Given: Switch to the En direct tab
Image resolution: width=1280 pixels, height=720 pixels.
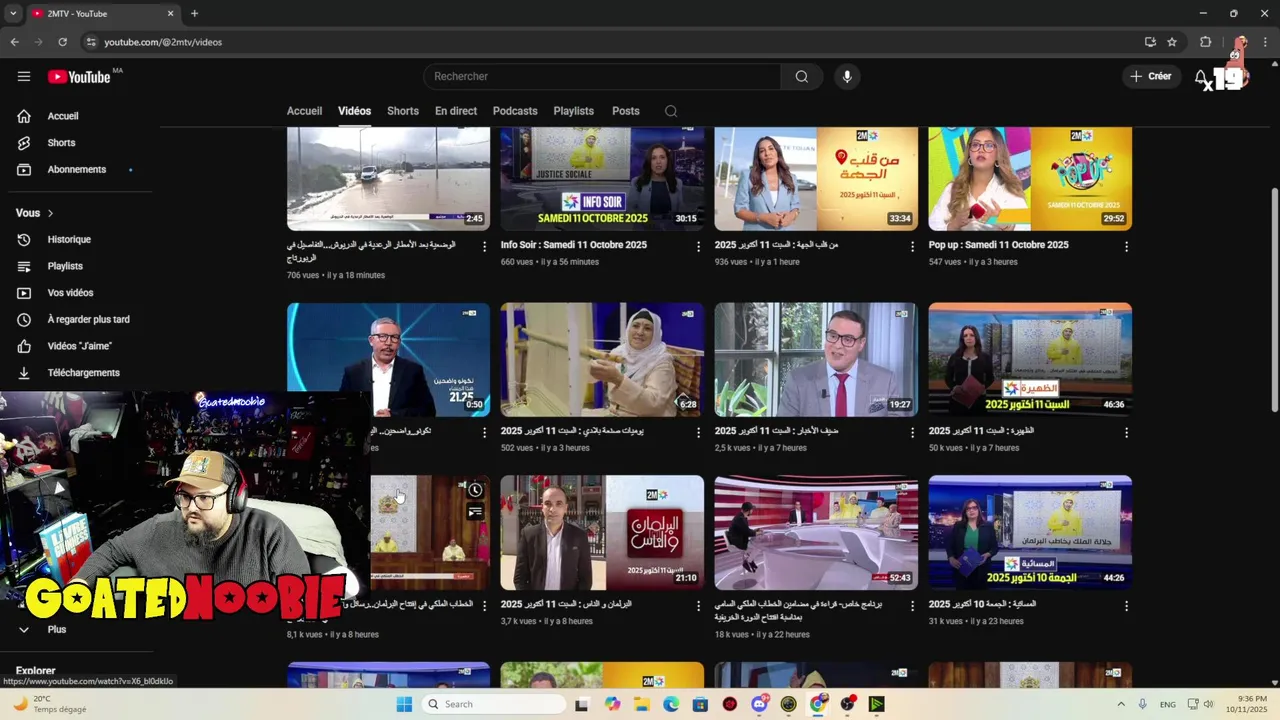Looking at the screenshot, I should tap(456, 111).
